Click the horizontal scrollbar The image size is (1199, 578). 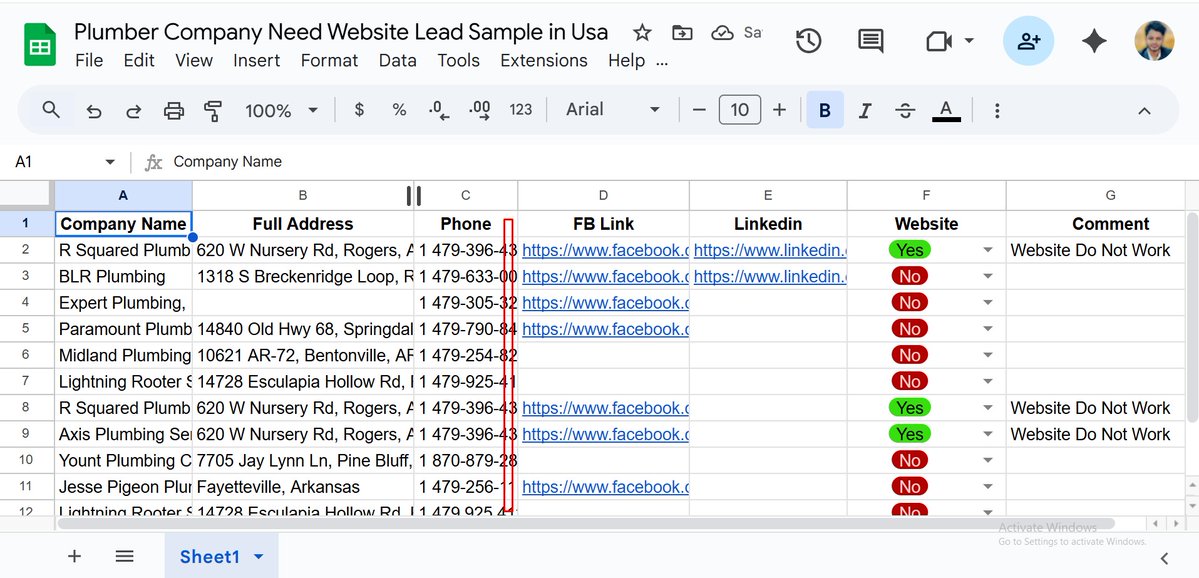[x=585, y=524]
